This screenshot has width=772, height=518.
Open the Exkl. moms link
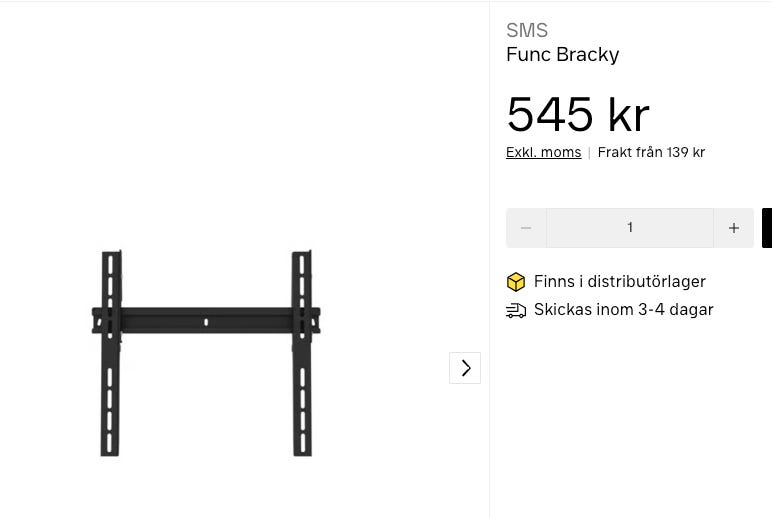click(x=543, y=153)
